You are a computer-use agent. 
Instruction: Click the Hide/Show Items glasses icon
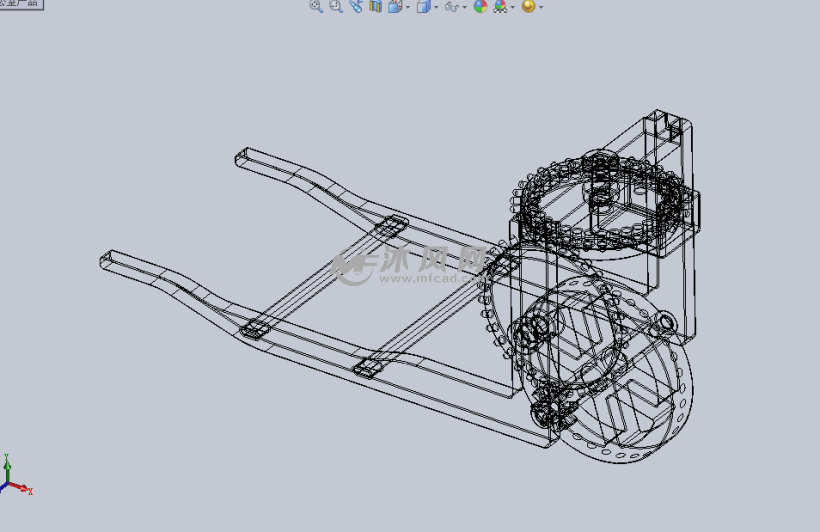point(451,6)
